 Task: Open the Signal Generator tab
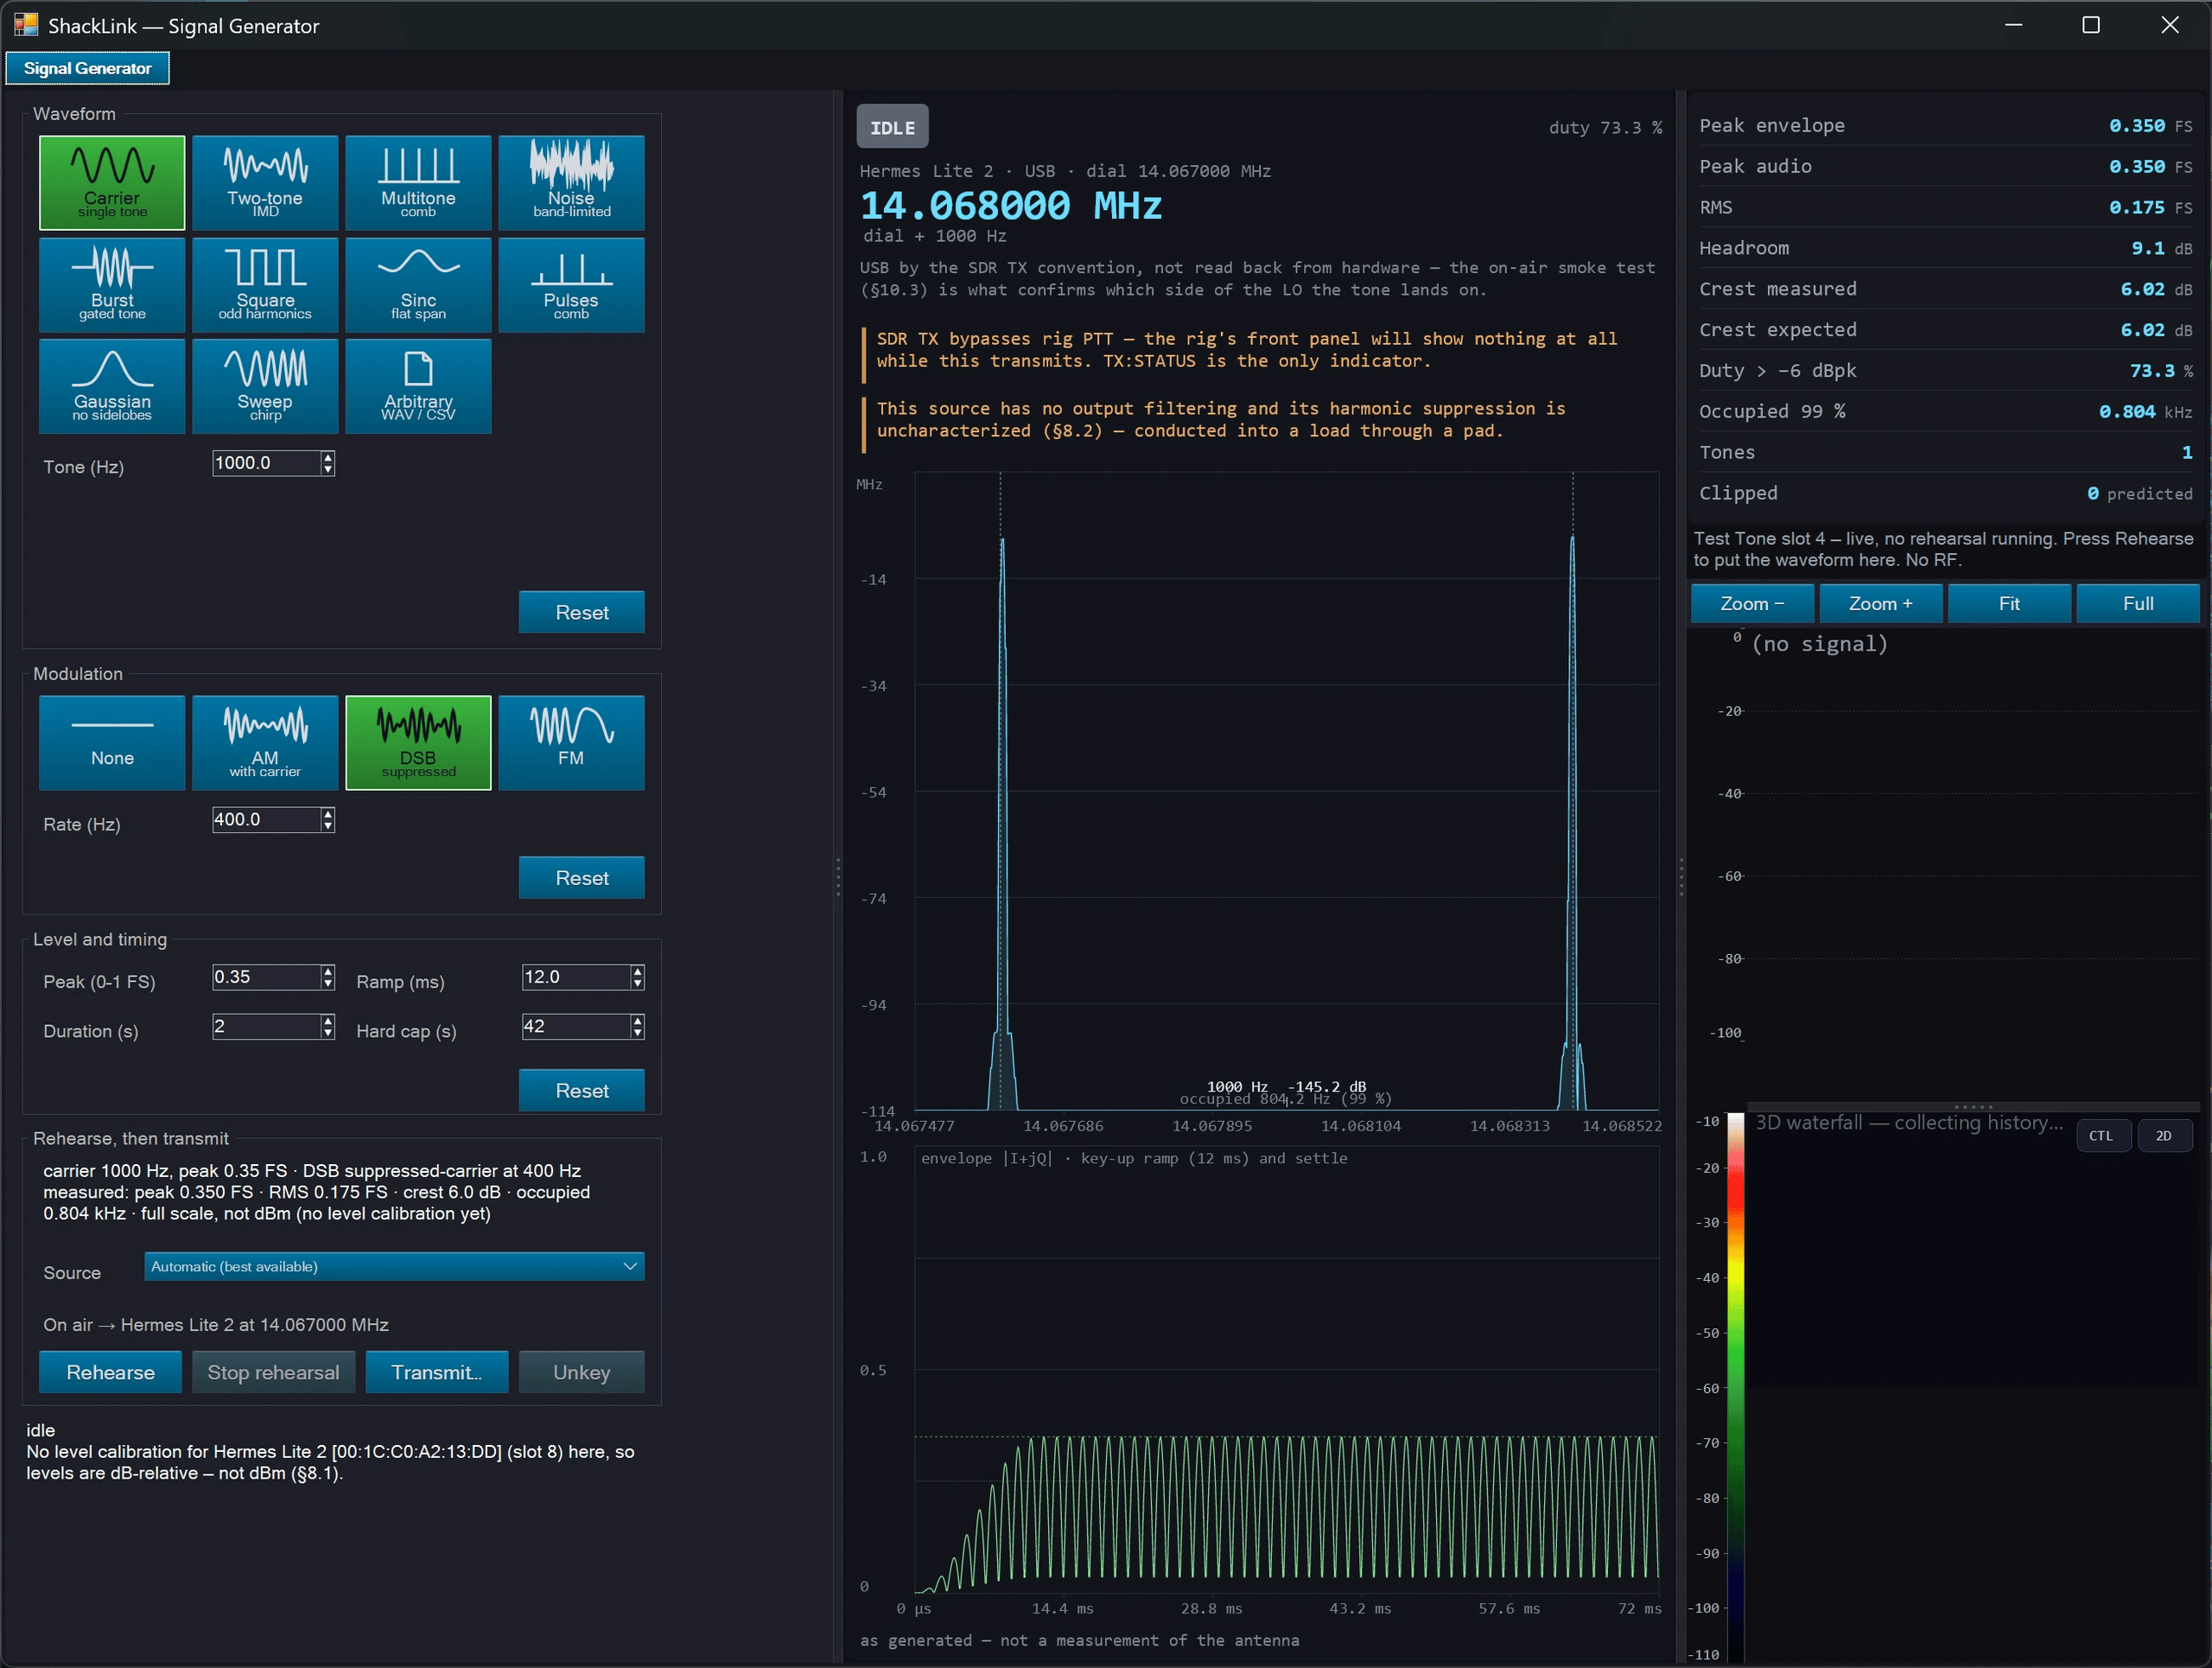click(x=87, y=68)
